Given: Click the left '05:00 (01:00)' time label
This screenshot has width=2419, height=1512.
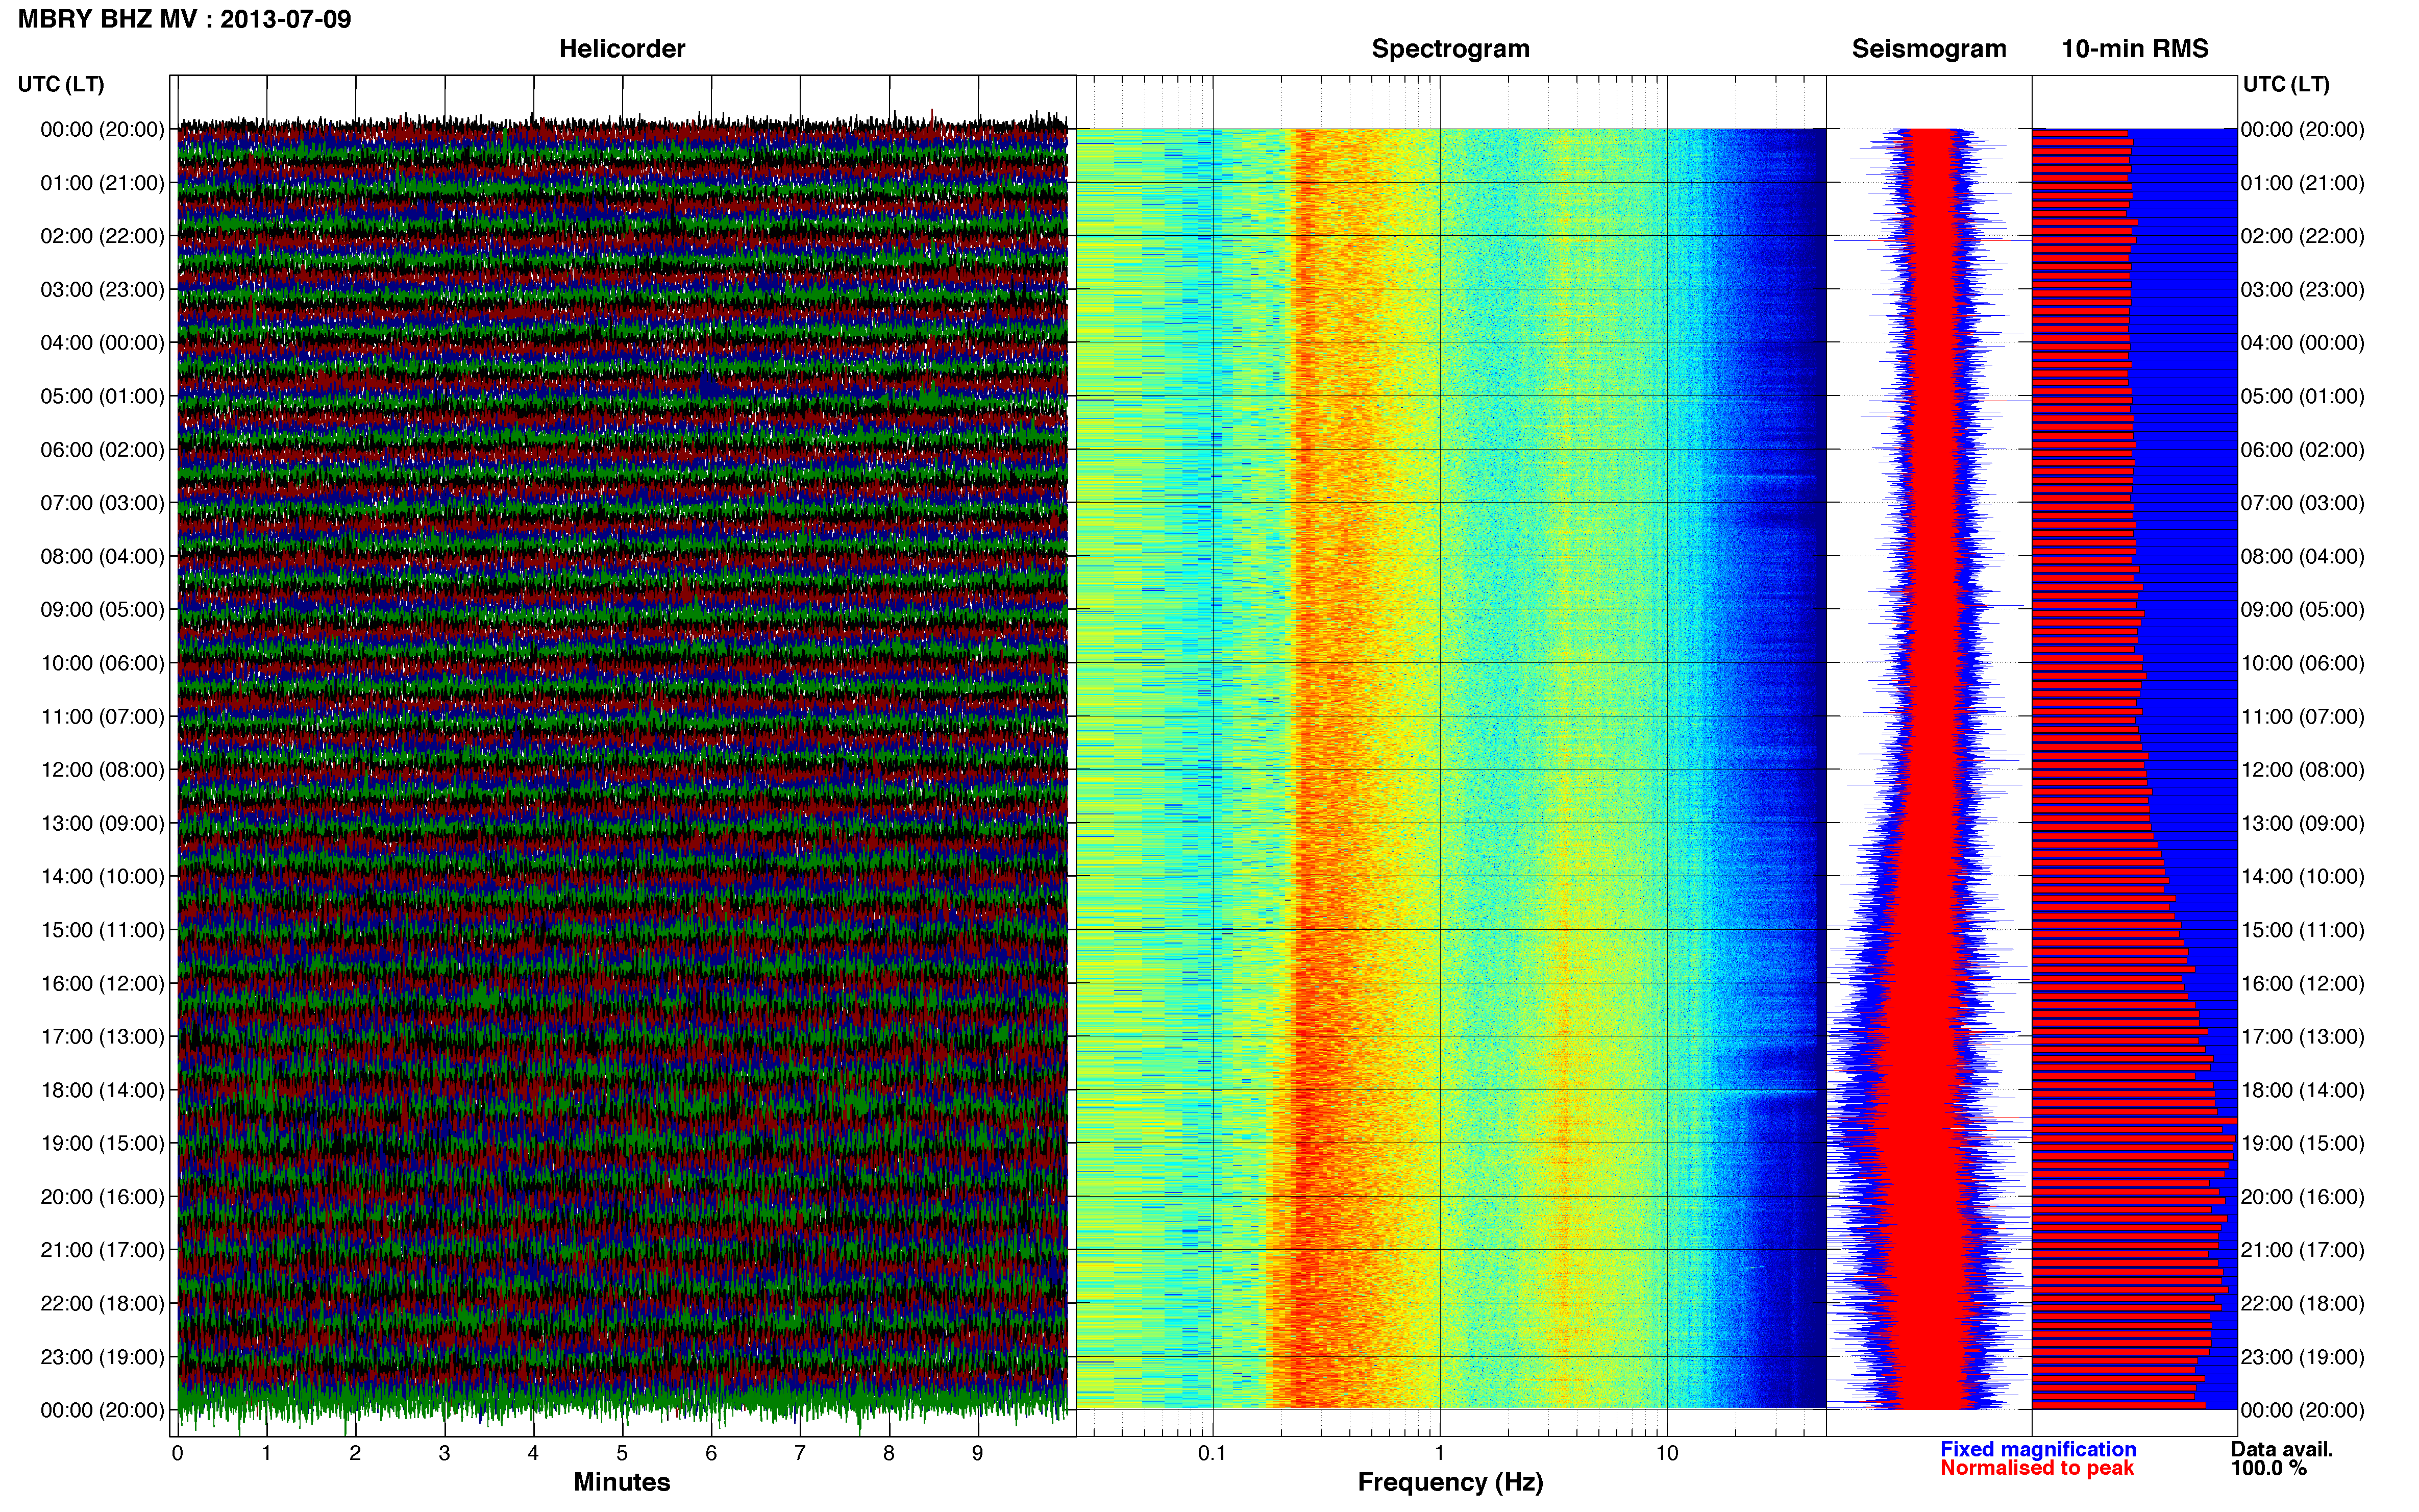Looking at the screenshot, I should (x=102, y=396).
